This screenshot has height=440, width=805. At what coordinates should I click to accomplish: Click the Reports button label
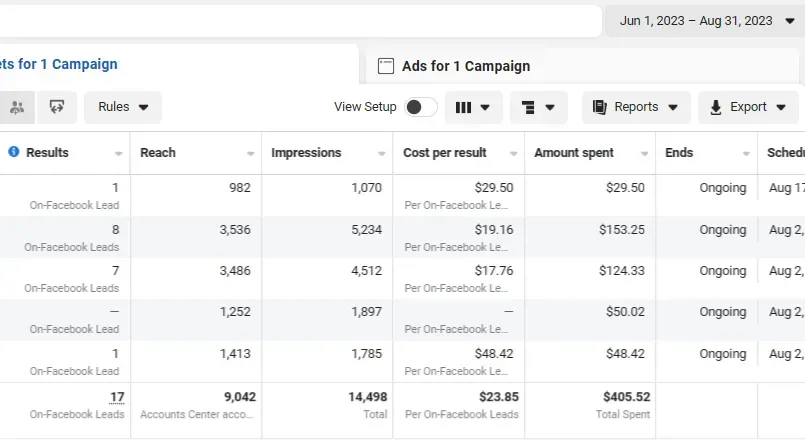636,107
